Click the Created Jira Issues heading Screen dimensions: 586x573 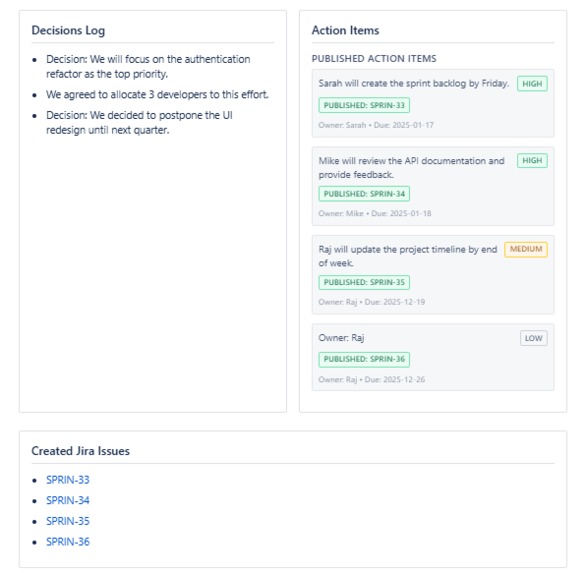[x=80, y=451]
